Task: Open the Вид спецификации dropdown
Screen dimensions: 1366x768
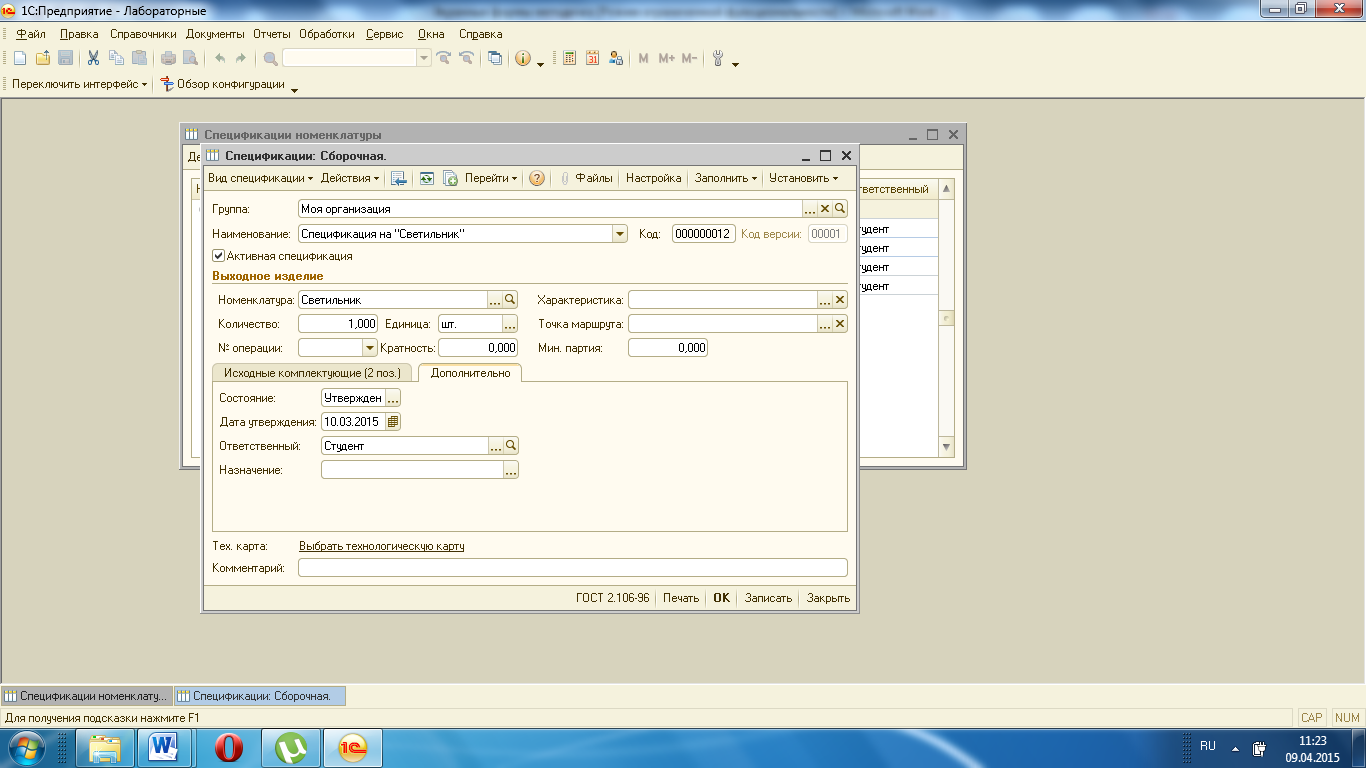Action: 261,178
